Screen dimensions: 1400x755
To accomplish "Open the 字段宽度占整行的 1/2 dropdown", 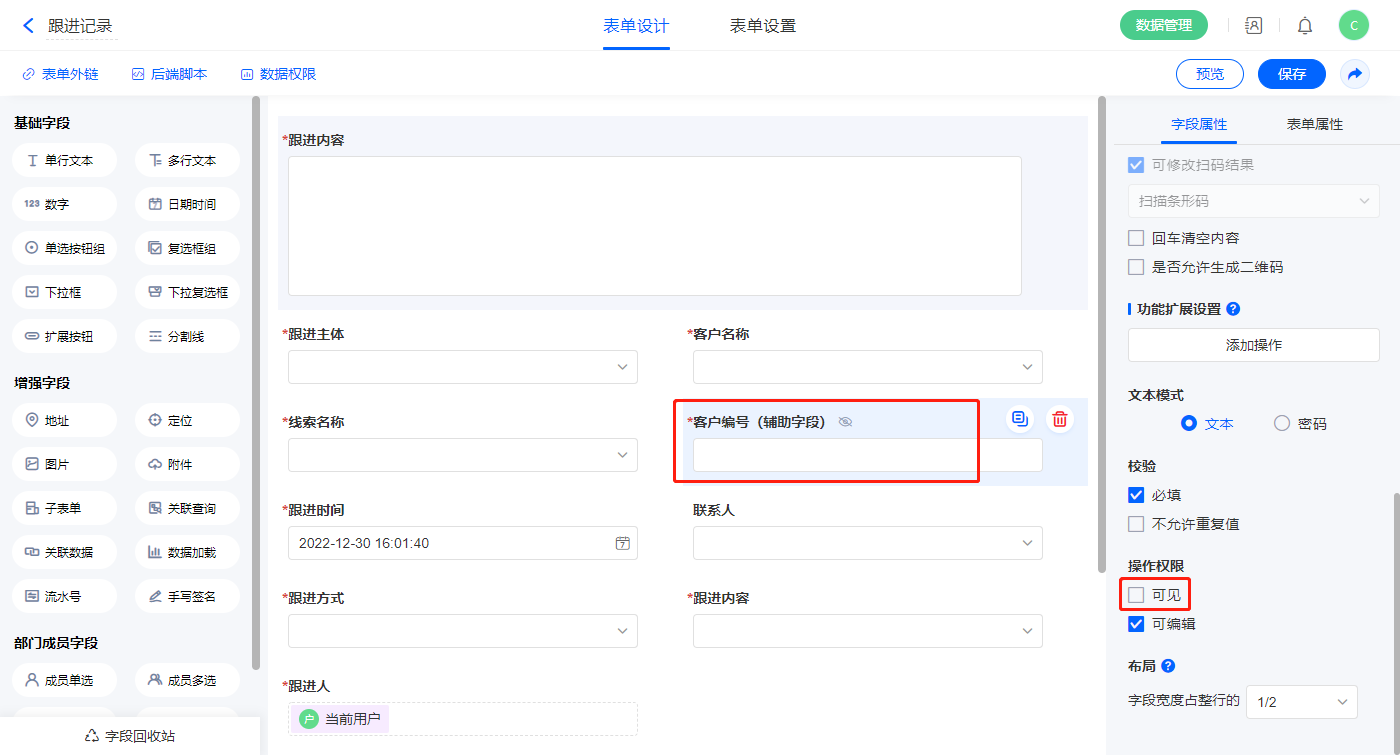I will [1301, 702].
